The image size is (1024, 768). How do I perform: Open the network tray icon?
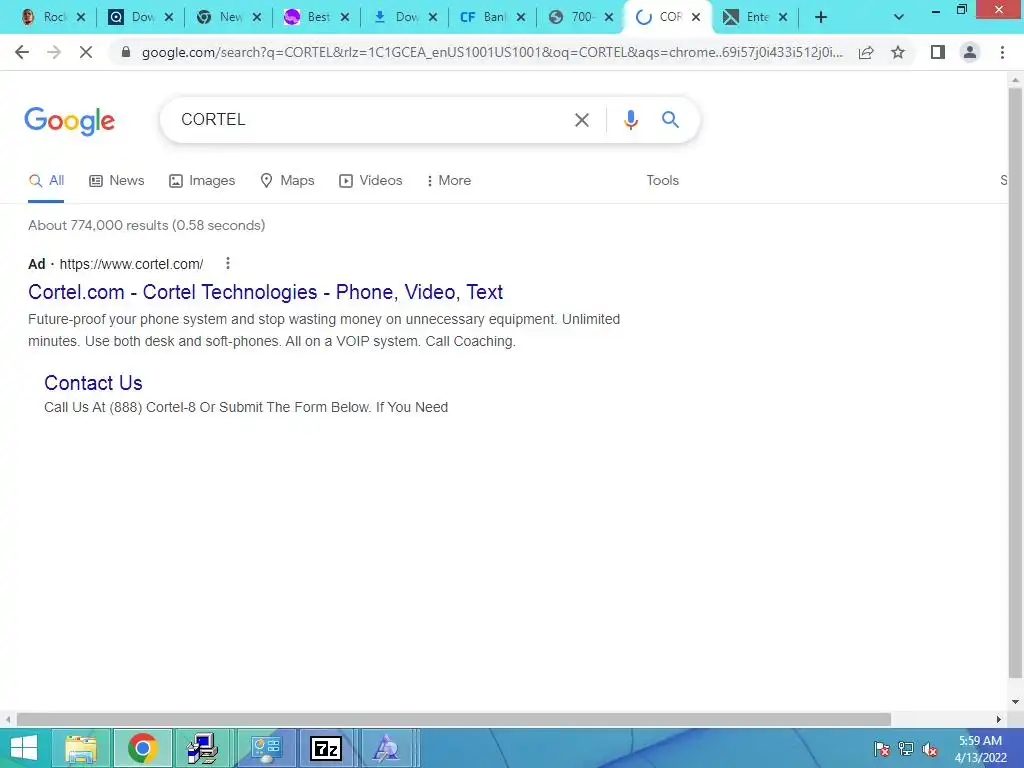(x=906, y=749)
